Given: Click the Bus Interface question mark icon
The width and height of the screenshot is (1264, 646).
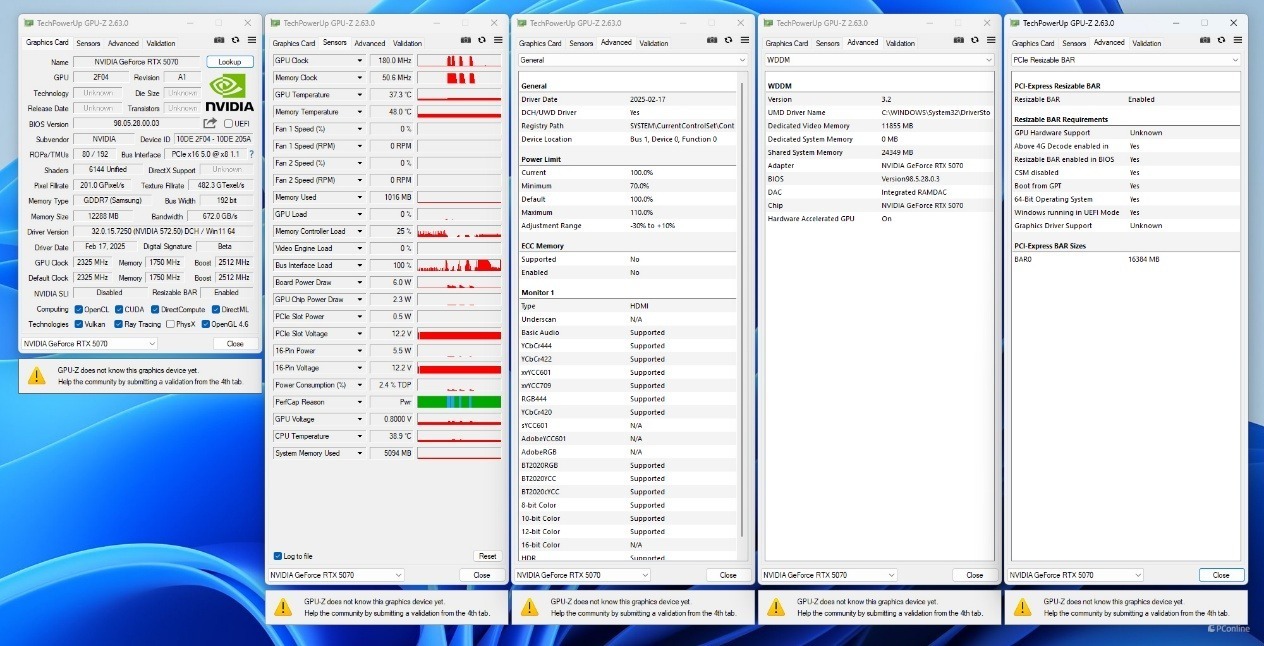Looking at the screenshot, I should tap(250, 154).
